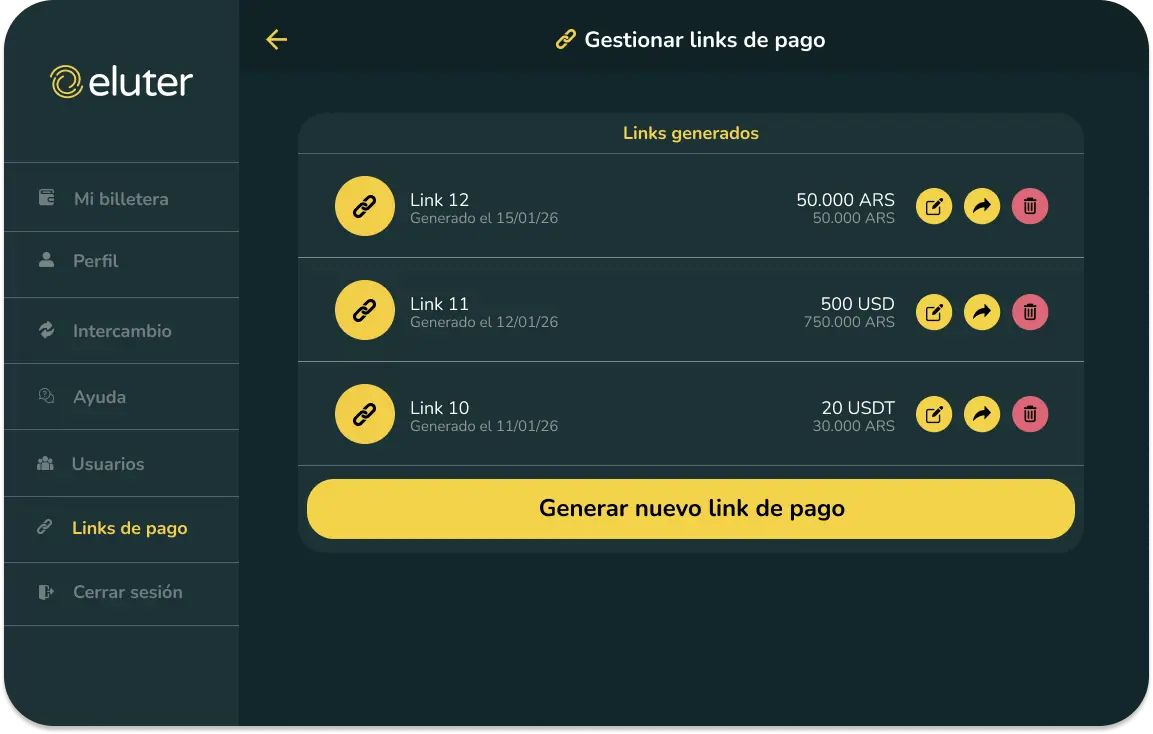Click the Perfil user icon

pyautogui.click(x=44, y=262)
